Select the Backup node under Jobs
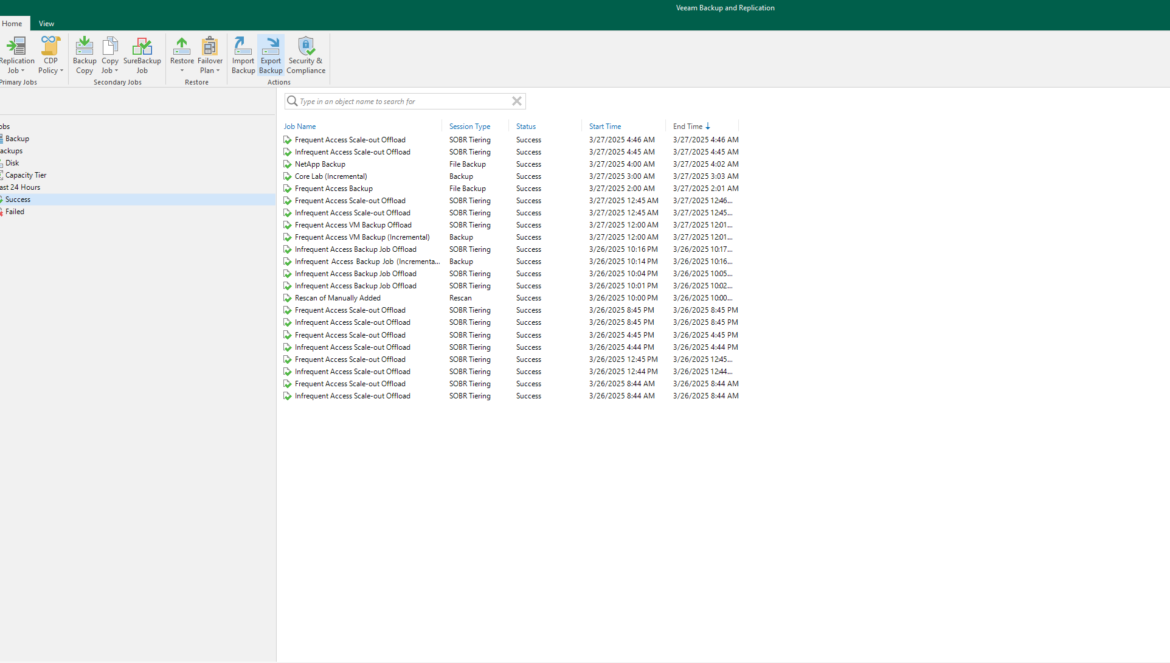The width and height of the screenshot is (1170, 663). coord(17,139)
